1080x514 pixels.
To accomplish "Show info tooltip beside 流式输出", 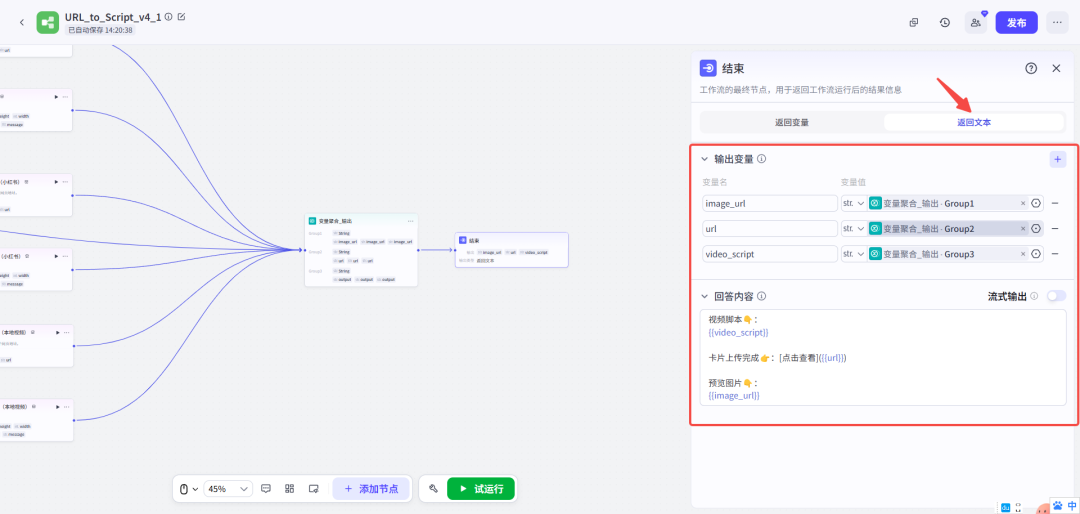I will [1034, 296].
